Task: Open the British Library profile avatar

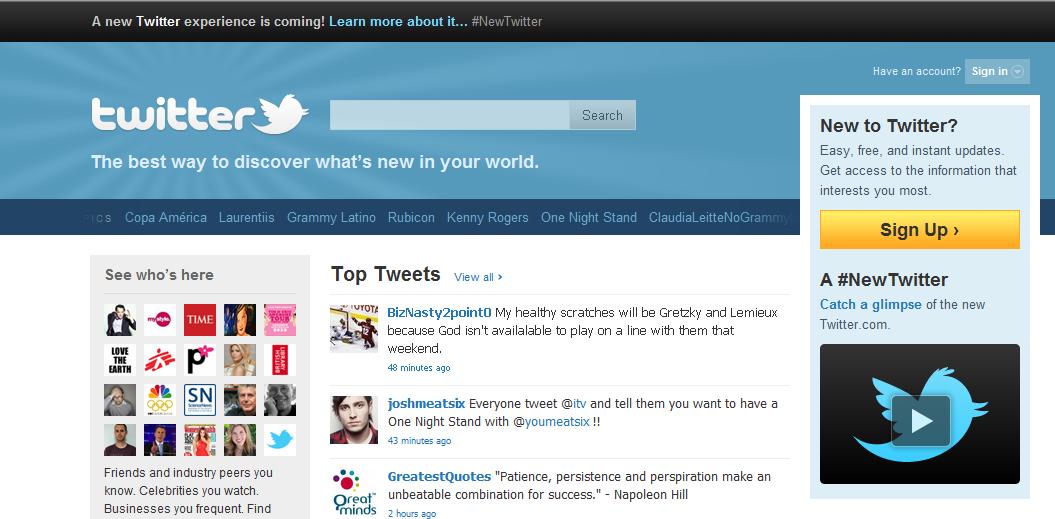Action: (x=280, y=359)
